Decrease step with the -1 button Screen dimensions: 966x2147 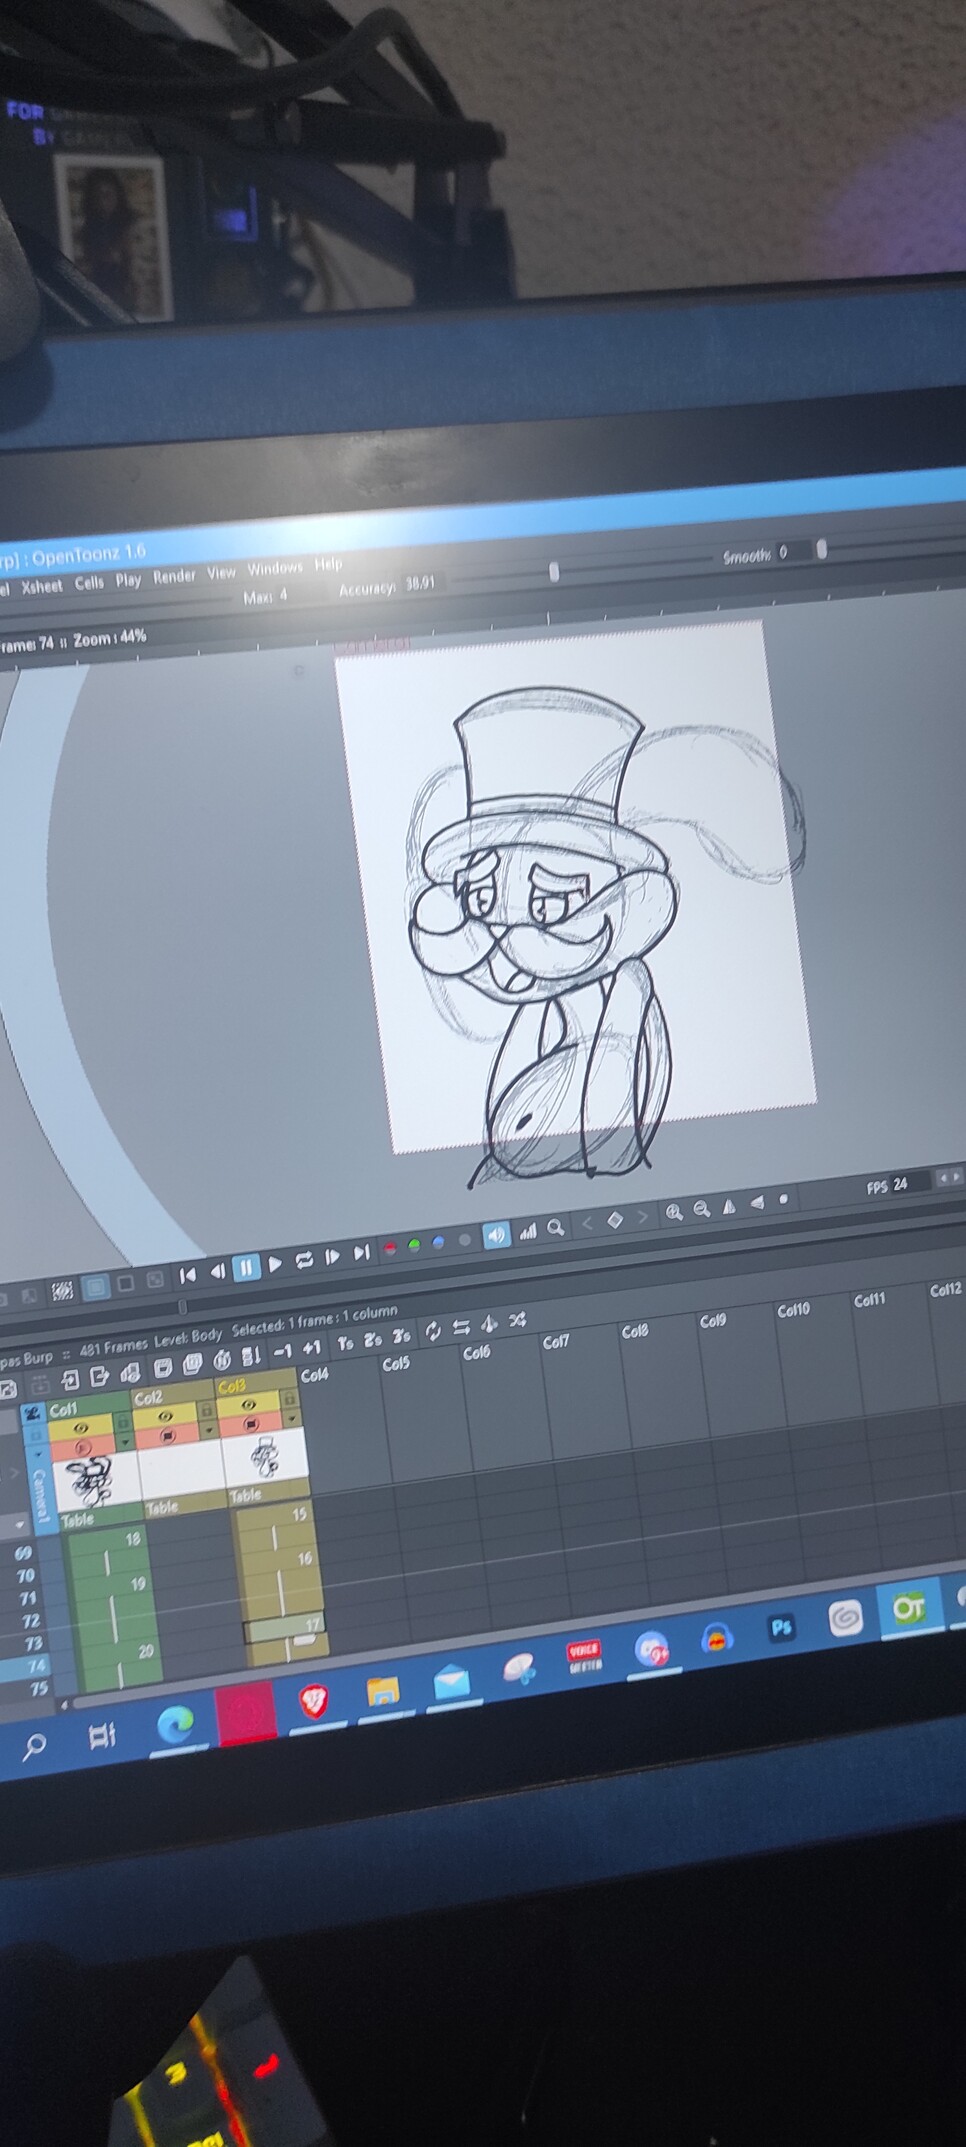(283, 1351)
